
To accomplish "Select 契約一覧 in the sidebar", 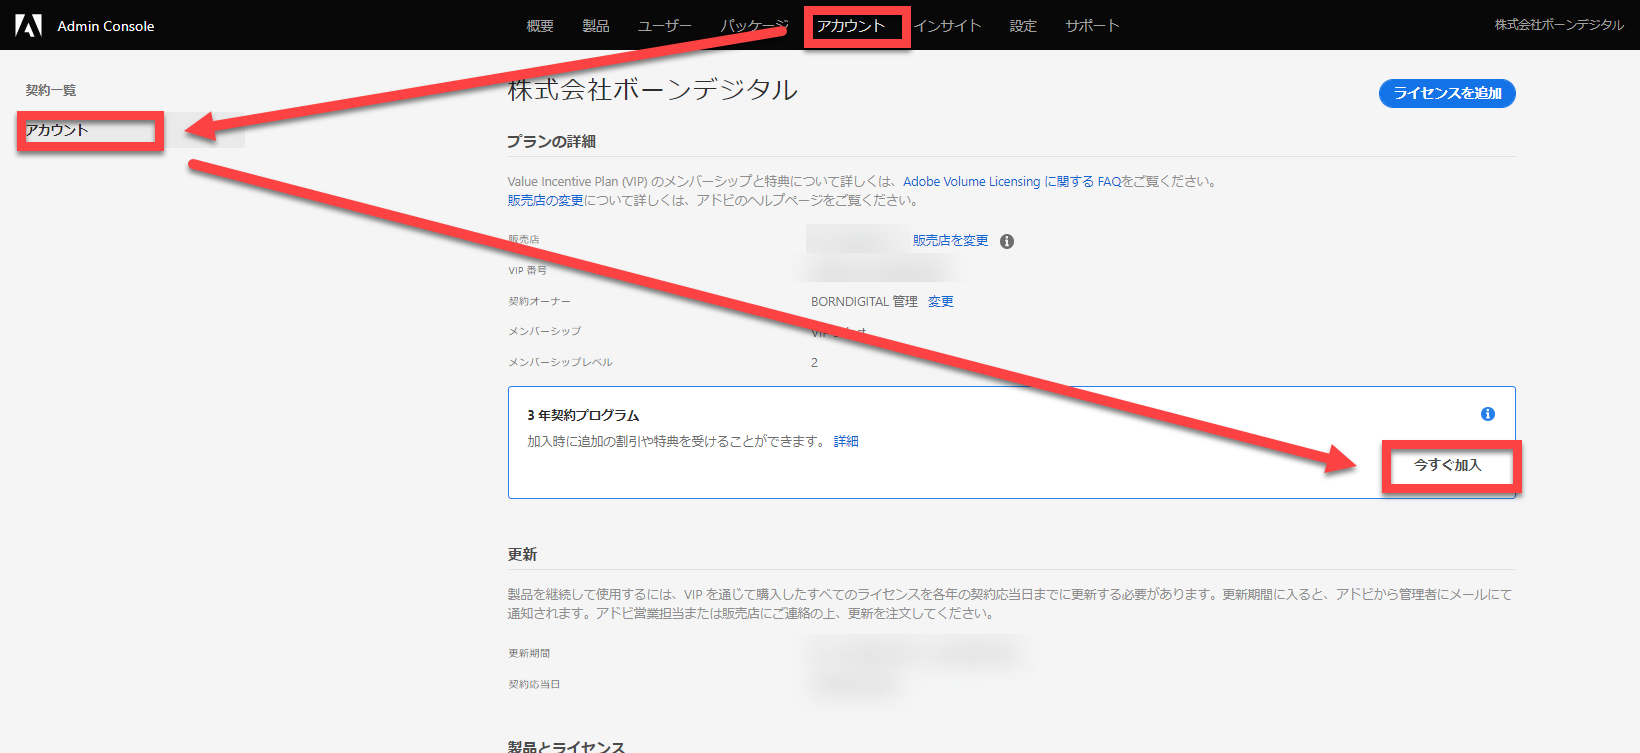I will pos(51,90).
